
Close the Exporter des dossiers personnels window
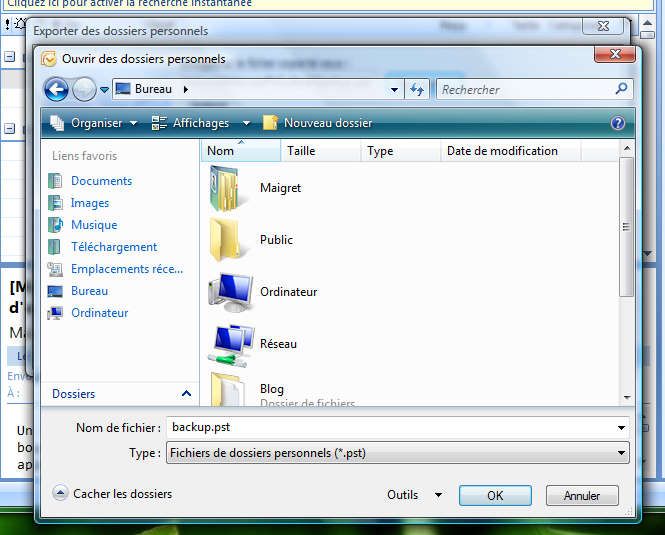(x=603, y=26)
